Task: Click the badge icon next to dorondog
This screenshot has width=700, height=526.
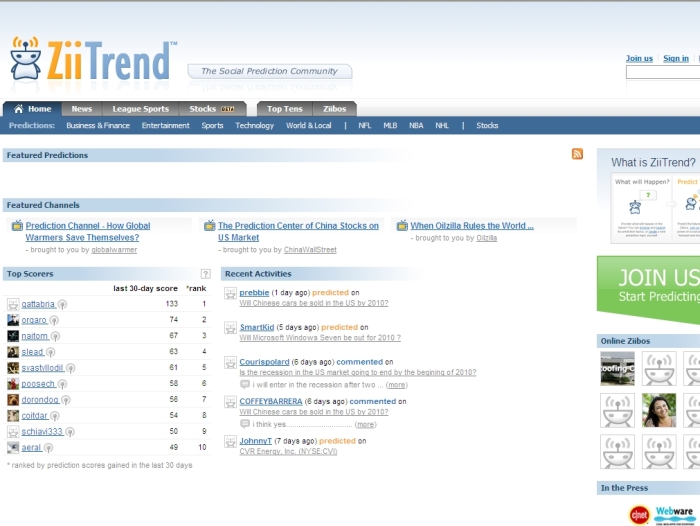Action: pyautogui.click(x=66, y=400)
